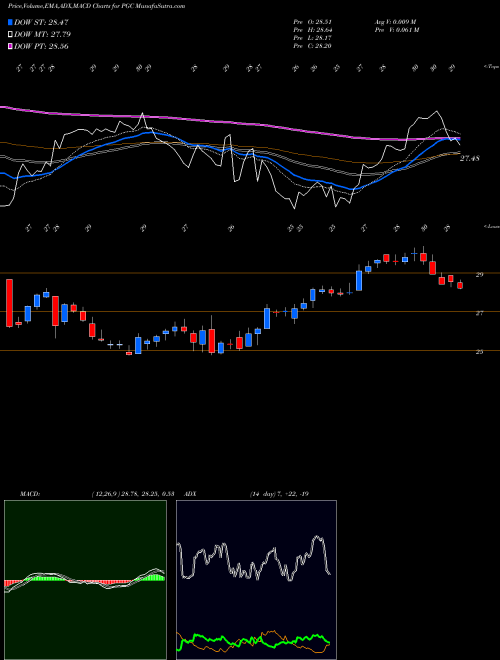Click the ADX '(14 day) 7, +22, -19' values

279,494
